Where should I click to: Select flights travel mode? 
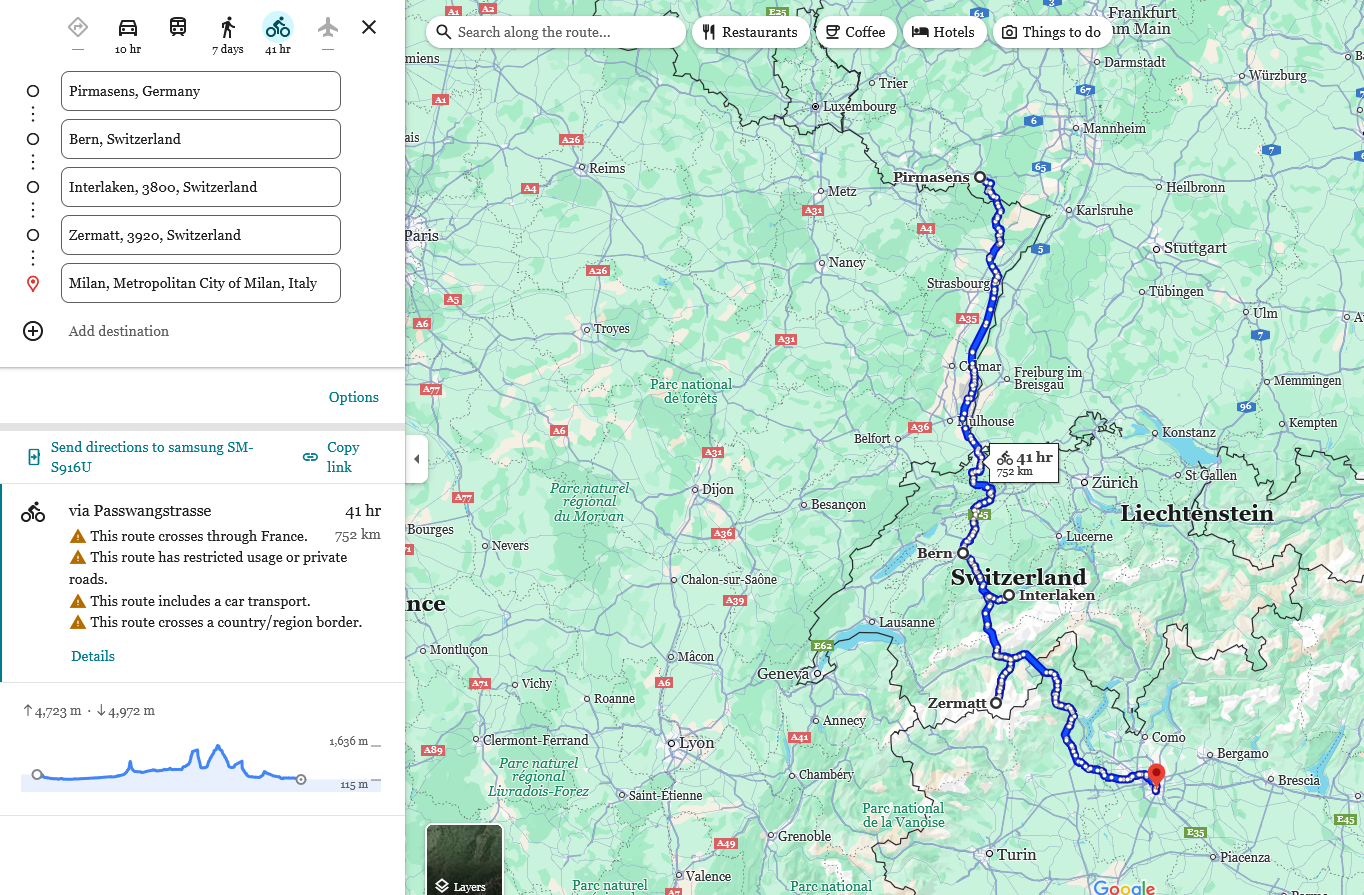click(x=328, y=27)
